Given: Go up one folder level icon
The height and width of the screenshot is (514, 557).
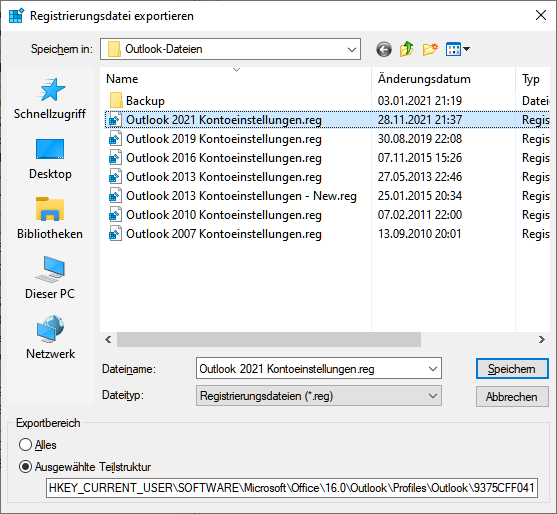Looking at the screenshot, I should point(407,49).
